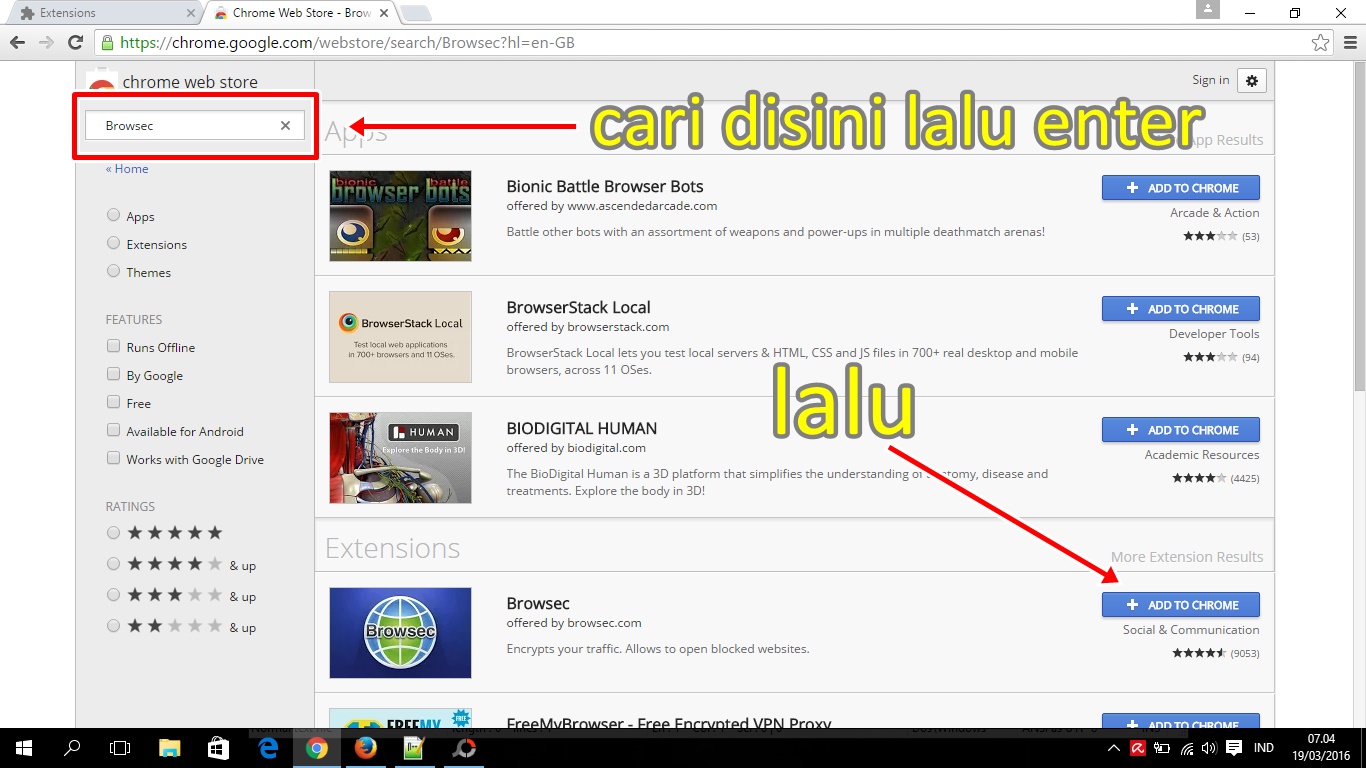This screenshot has height=768, width=1366.
Task: Open the Wi-Fi network tray icon
Action: [1187, 748]
